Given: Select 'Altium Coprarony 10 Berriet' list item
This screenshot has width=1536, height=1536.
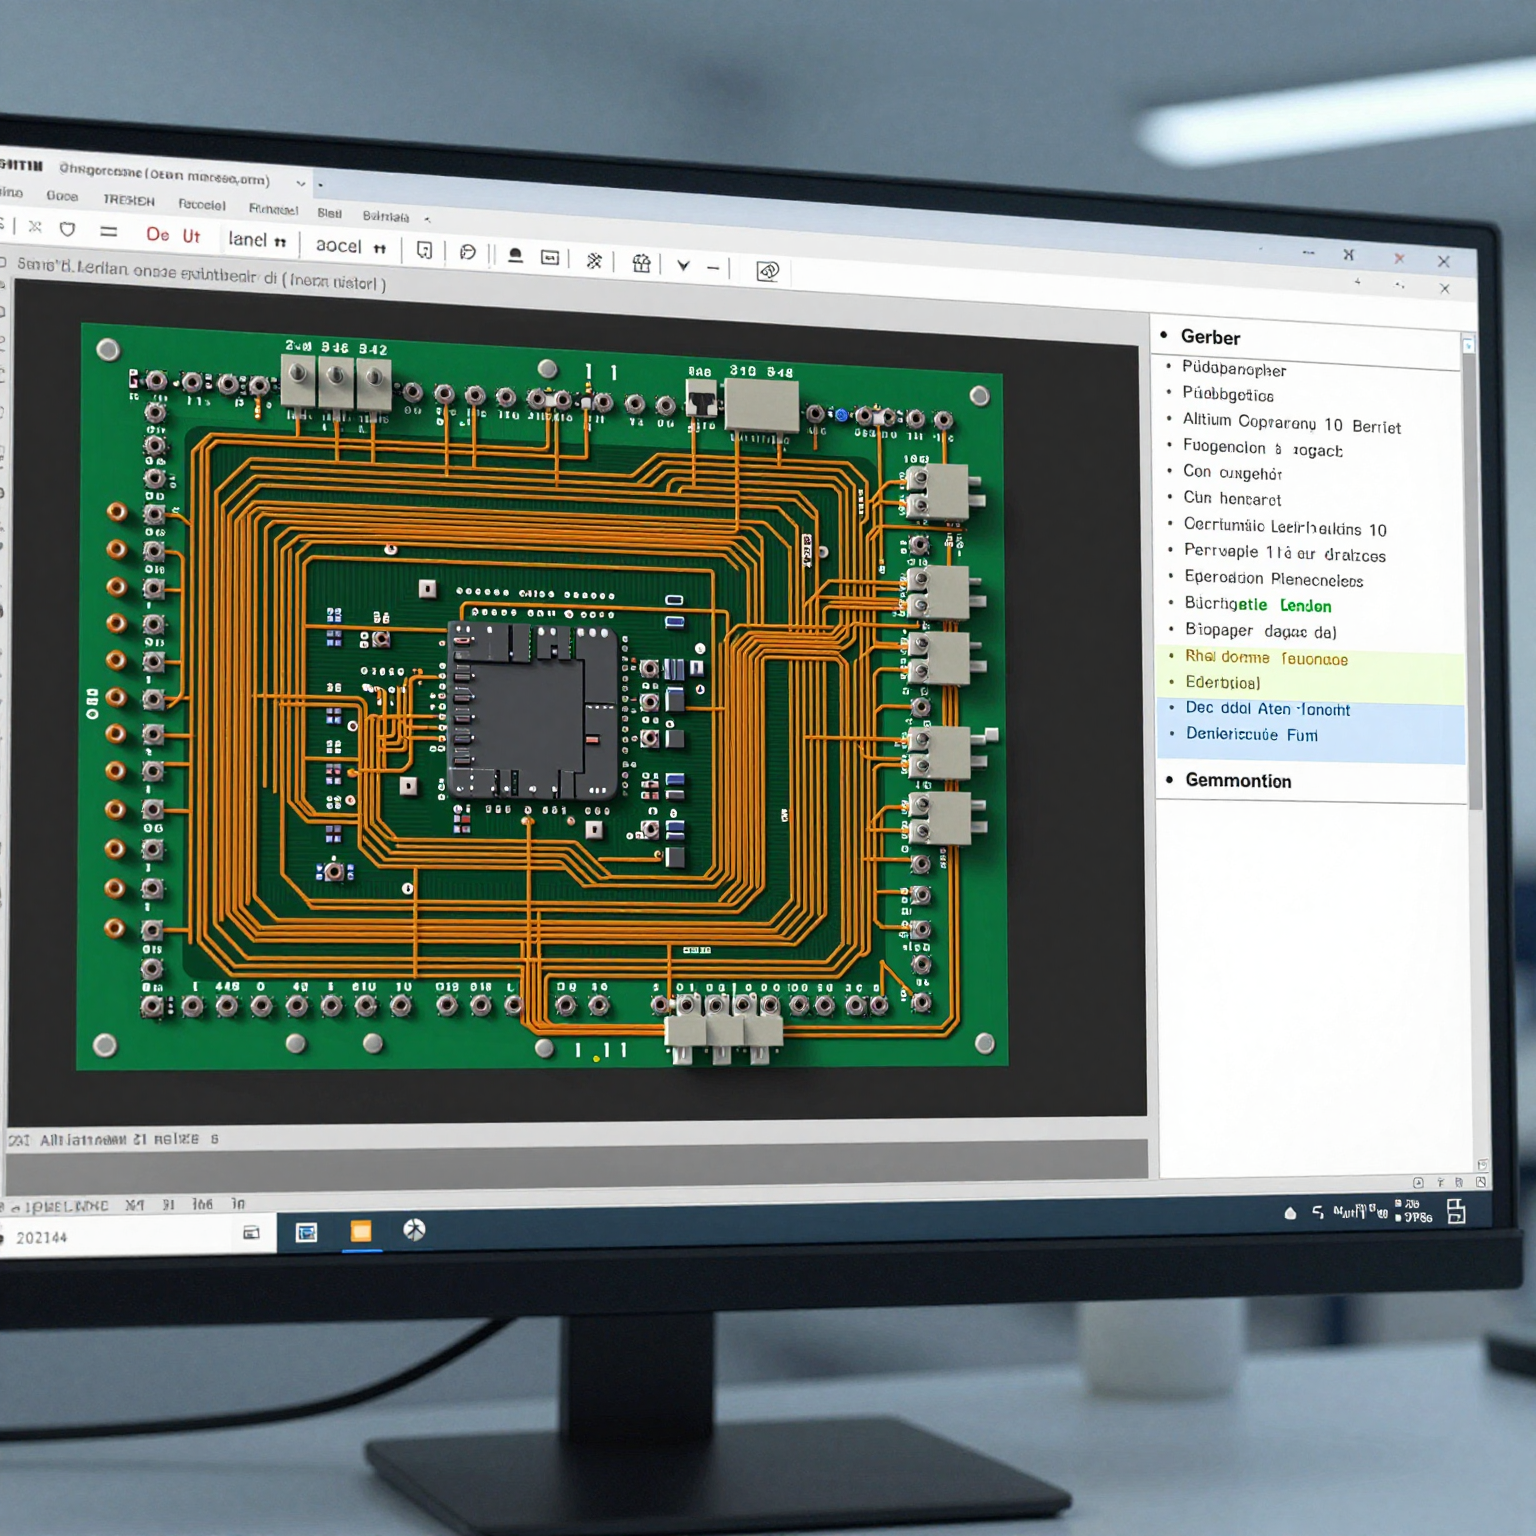Looking at the screenshot, I should click(x=1290, y=423).
